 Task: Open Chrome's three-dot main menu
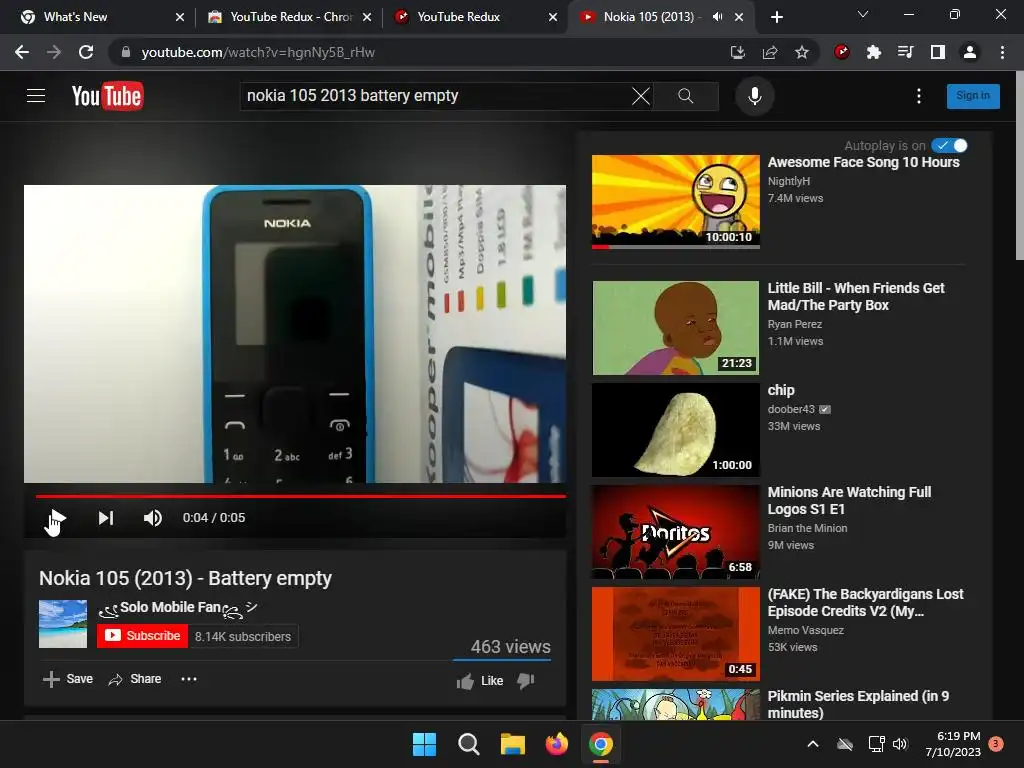coord(1002,52)
